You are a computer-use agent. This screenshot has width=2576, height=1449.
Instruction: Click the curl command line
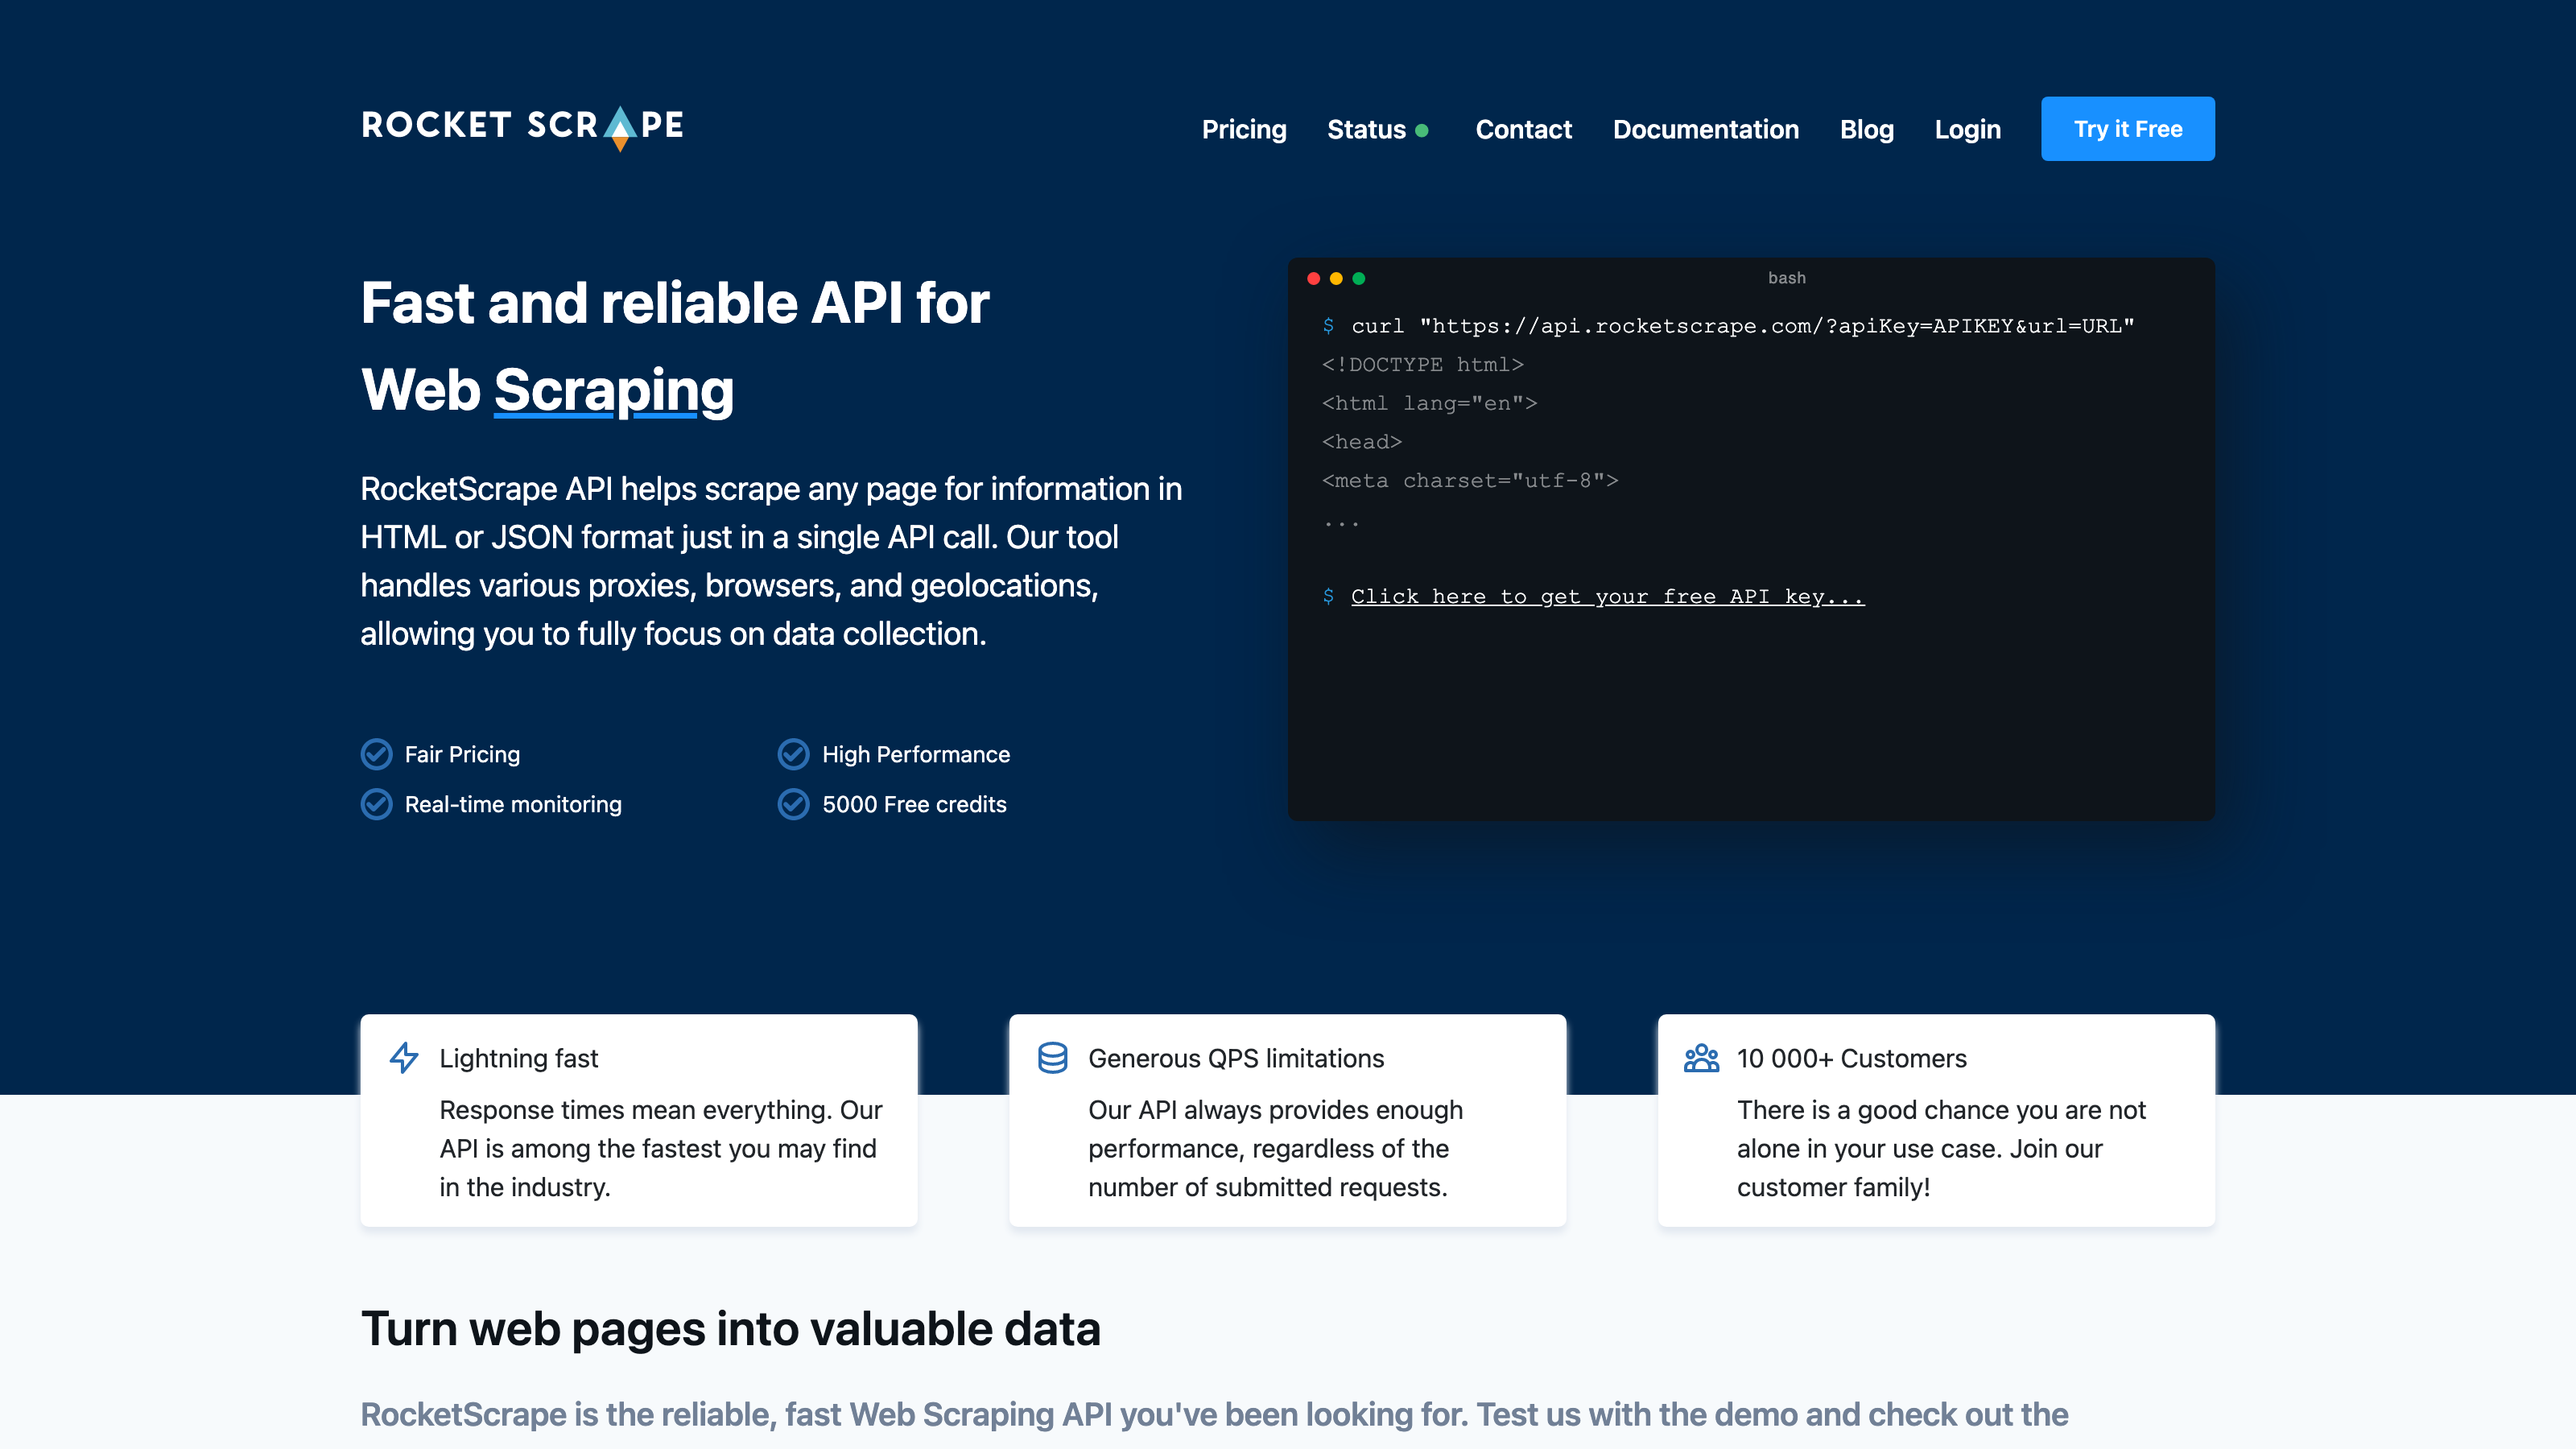click(1728, 326)
